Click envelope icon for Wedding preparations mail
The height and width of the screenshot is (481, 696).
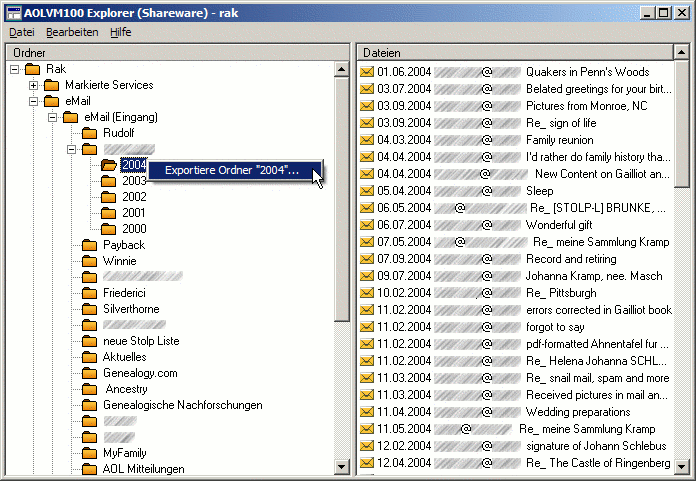coord(367,412)
